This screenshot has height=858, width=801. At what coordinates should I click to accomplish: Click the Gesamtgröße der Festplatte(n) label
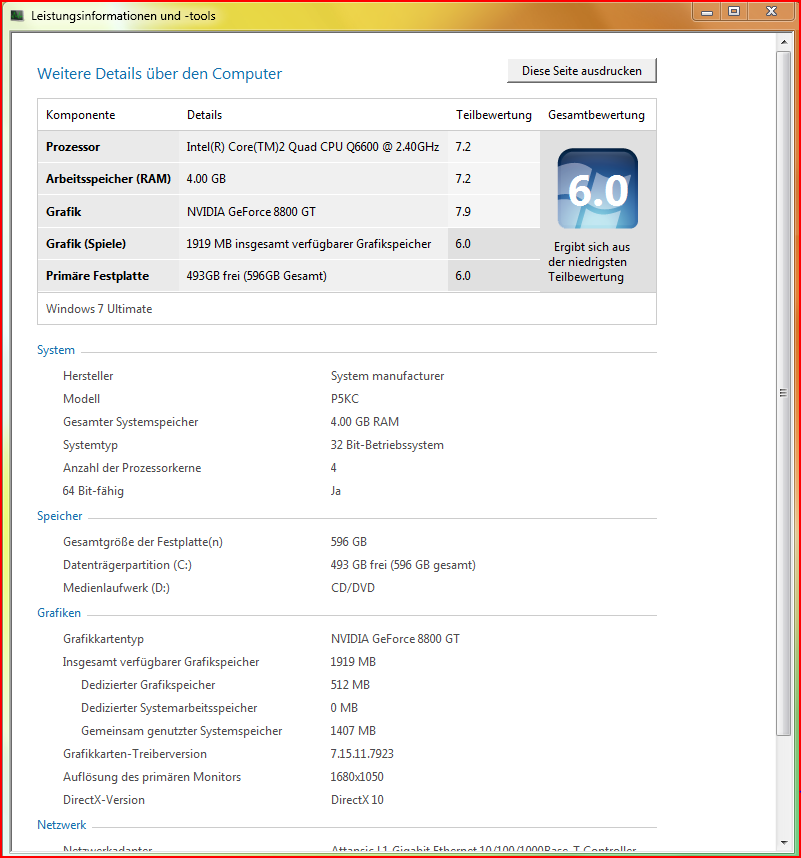pyautogui.click(x=143, y=542)
